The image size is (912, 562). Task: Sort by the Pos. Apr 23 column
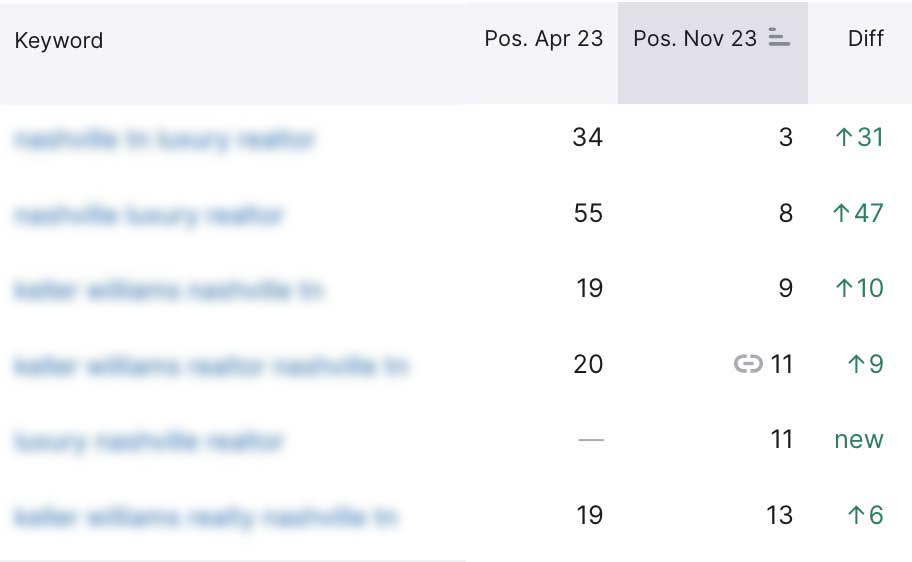tap(543, 39)
